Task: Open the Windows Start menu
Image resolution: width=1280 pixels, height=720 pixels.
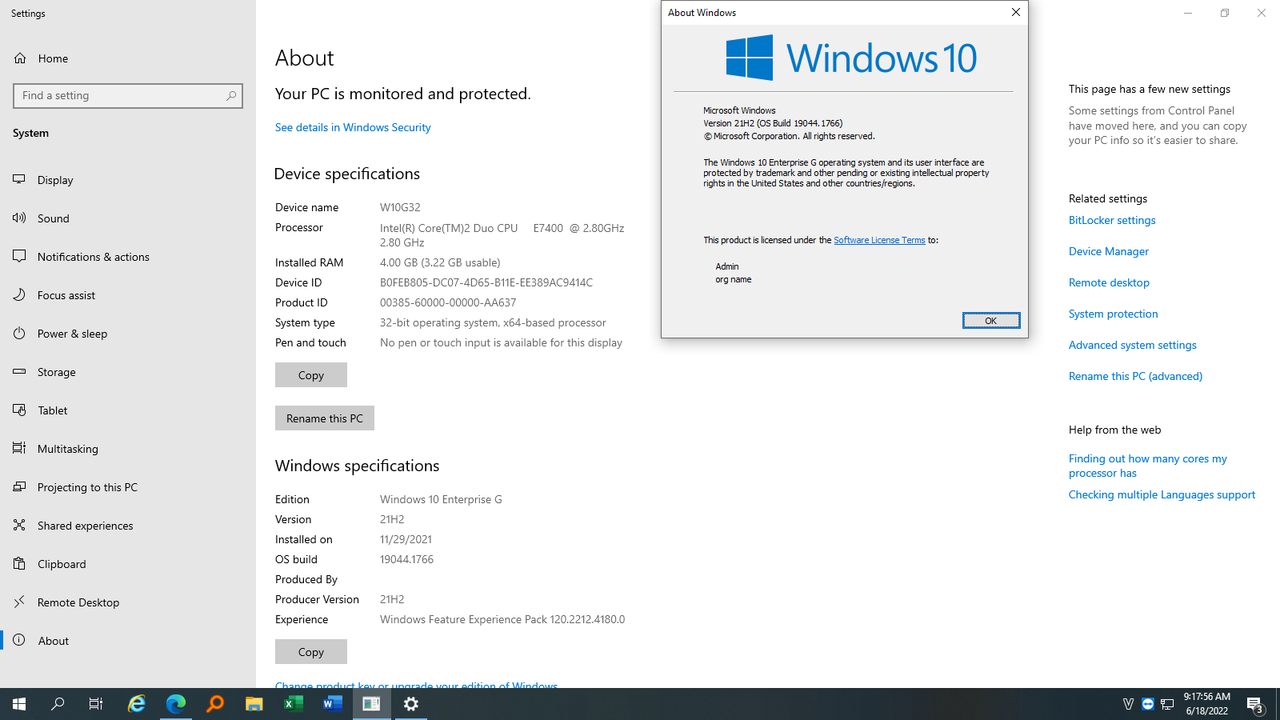Action: pos(19,704)
